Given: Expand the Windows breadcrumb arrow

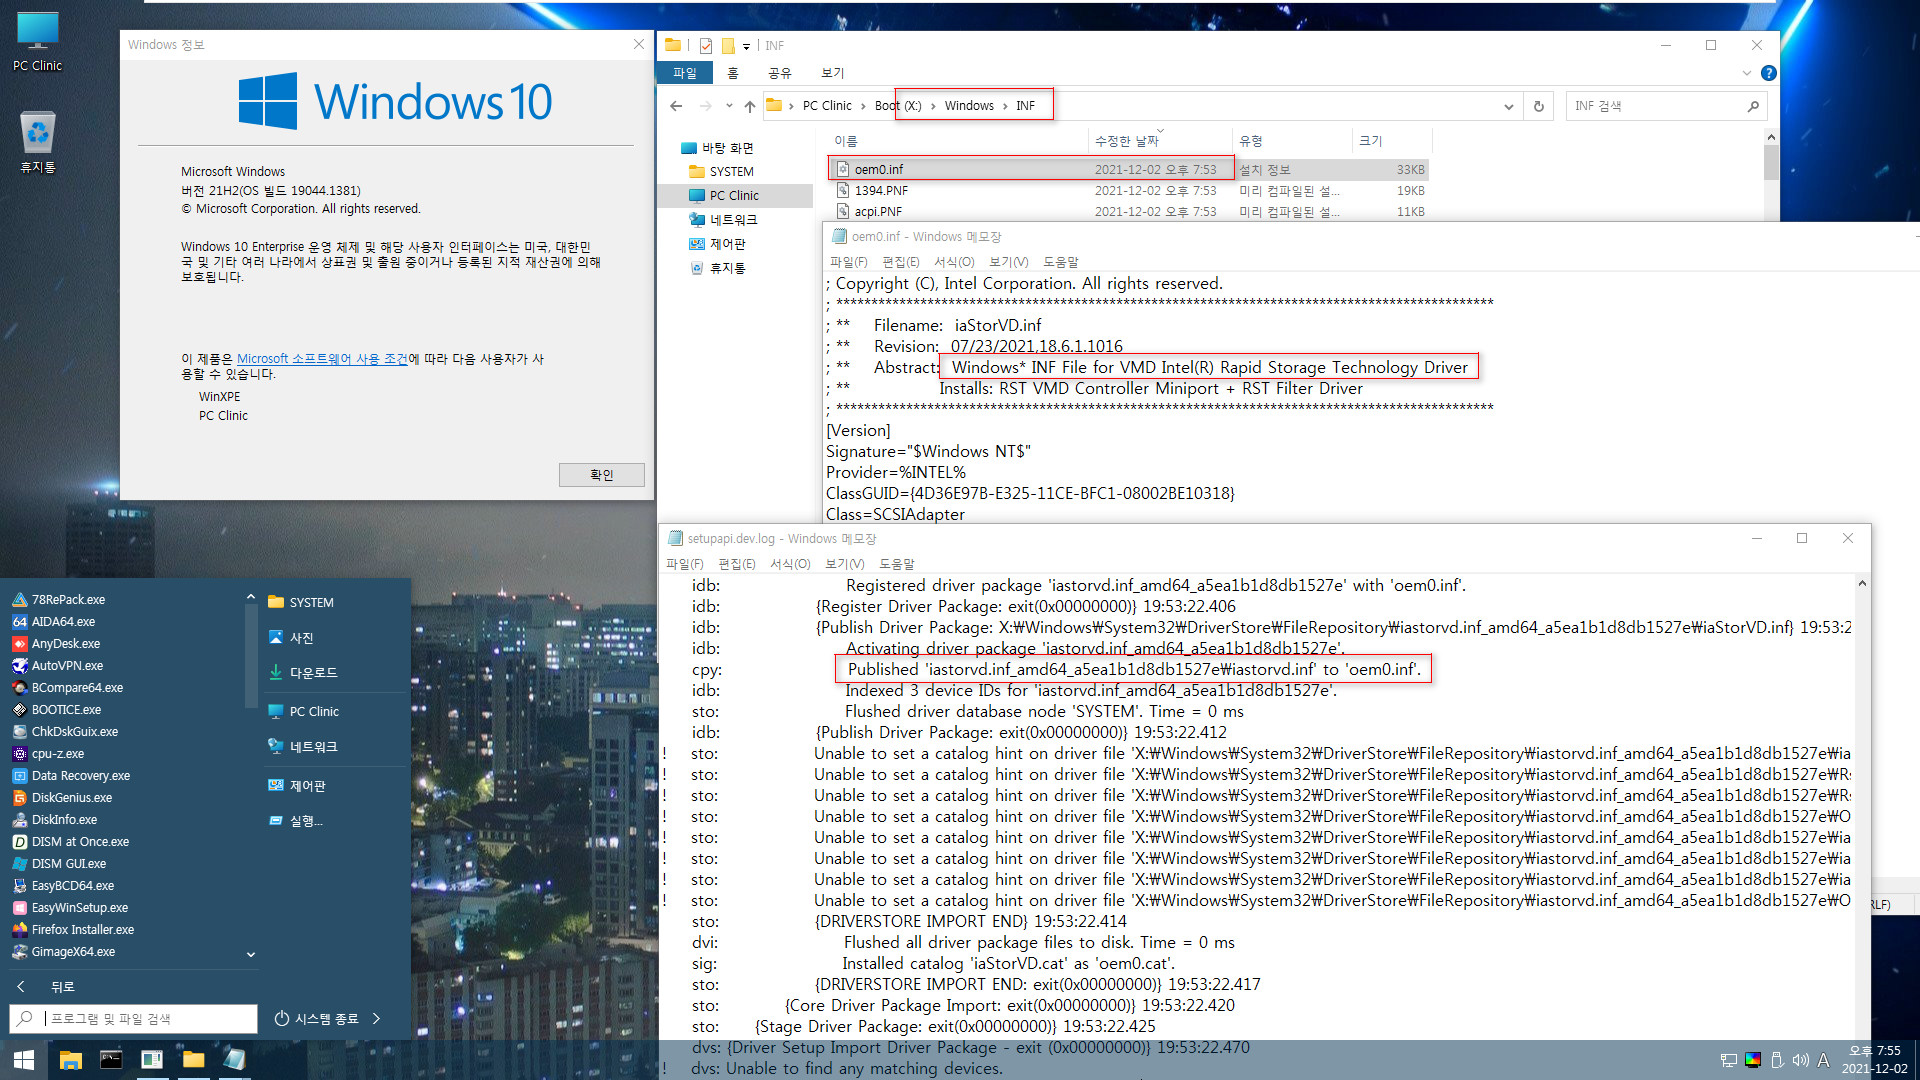Looking at the screenshot, I should tap(1005, 106).
